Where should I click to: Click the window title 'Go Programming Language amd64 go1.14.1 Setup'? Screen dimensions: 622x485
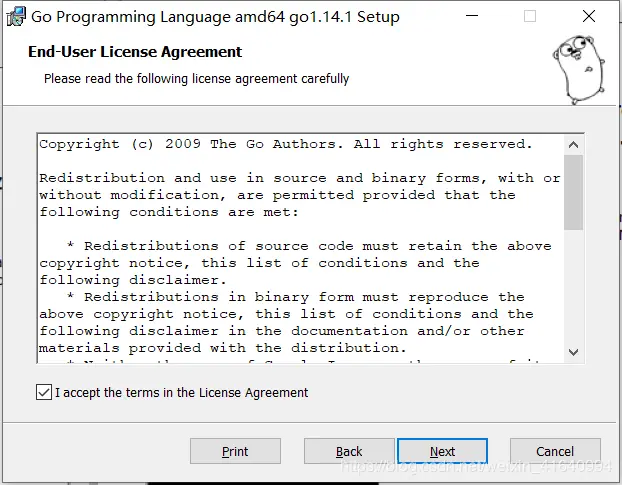pos(215,17)
